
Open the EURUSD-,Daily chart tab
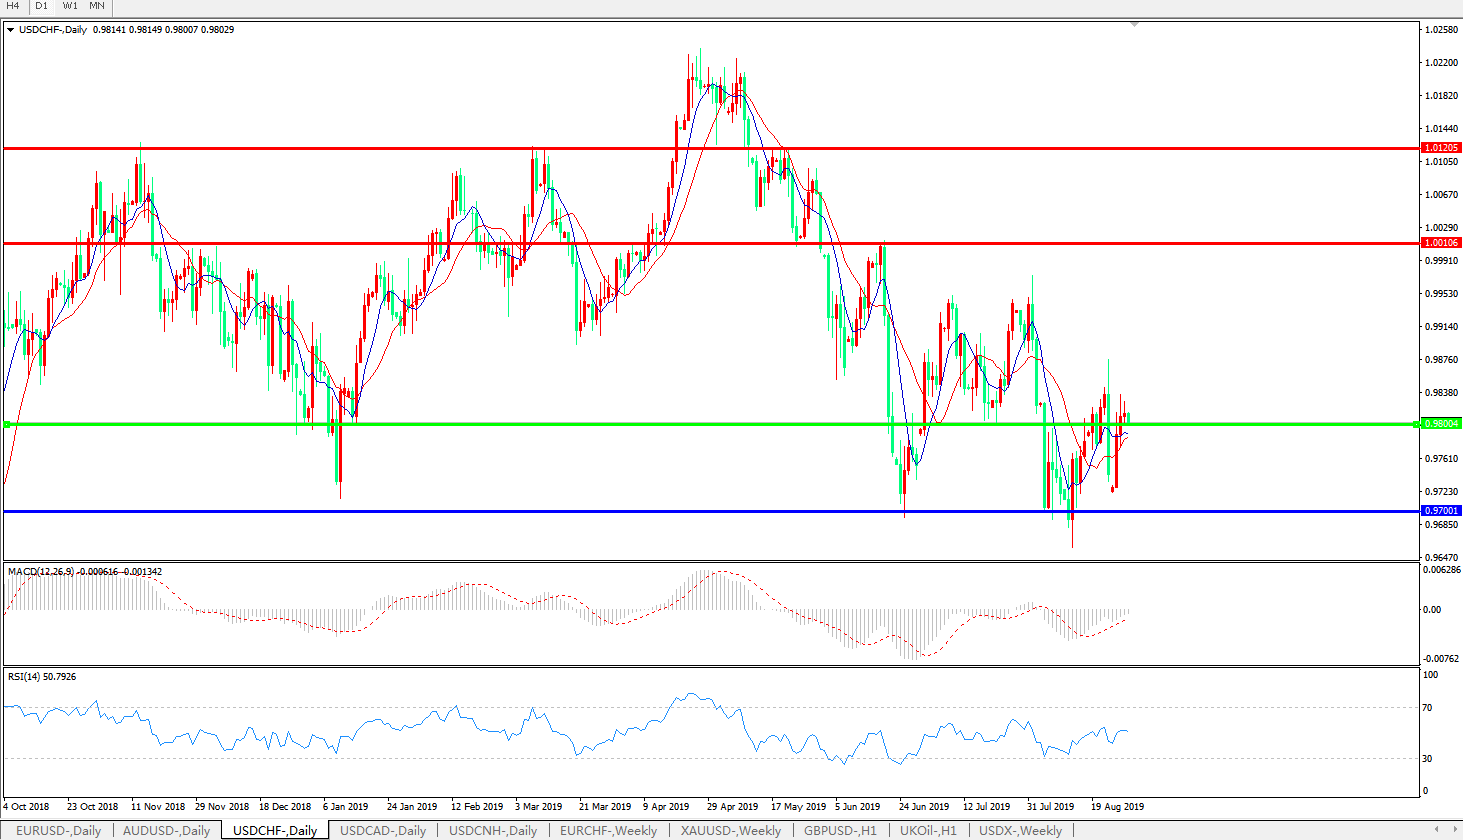(58, 830)
